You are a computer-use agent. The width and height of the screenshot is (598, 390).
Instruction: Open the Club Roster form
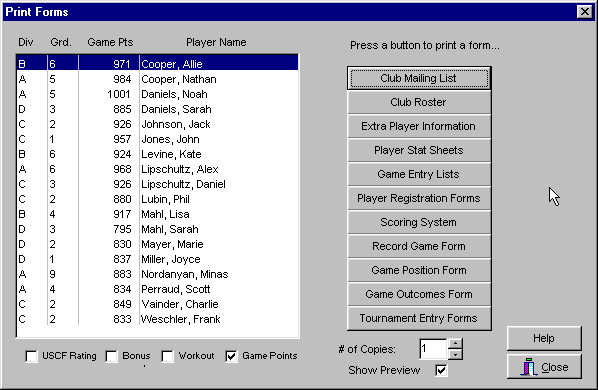pyautogui.click(x=419, y=102)
